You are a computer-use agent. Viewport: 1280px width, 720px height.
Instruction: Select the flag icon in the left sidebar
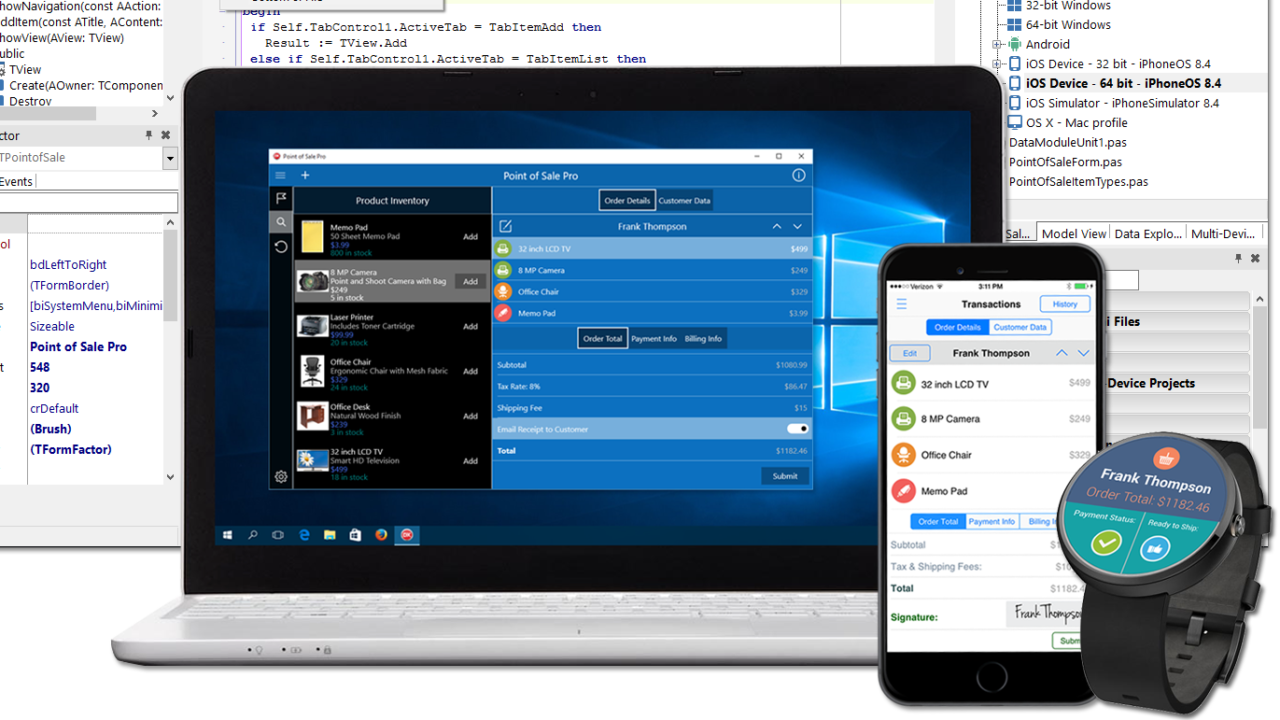pyautogui.click(x=281, y=199)
